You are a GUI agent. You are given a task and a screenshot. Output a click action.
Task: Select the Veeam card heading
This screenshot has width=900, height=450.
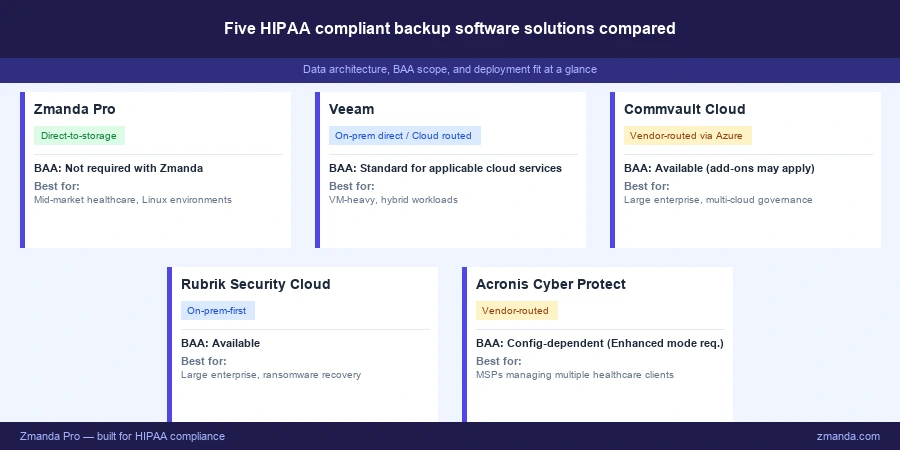(351, 109)
